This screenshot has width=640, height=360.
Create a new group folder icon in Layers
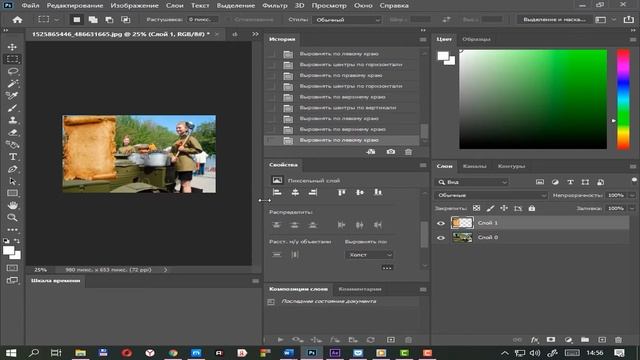[x=585, y=340]
